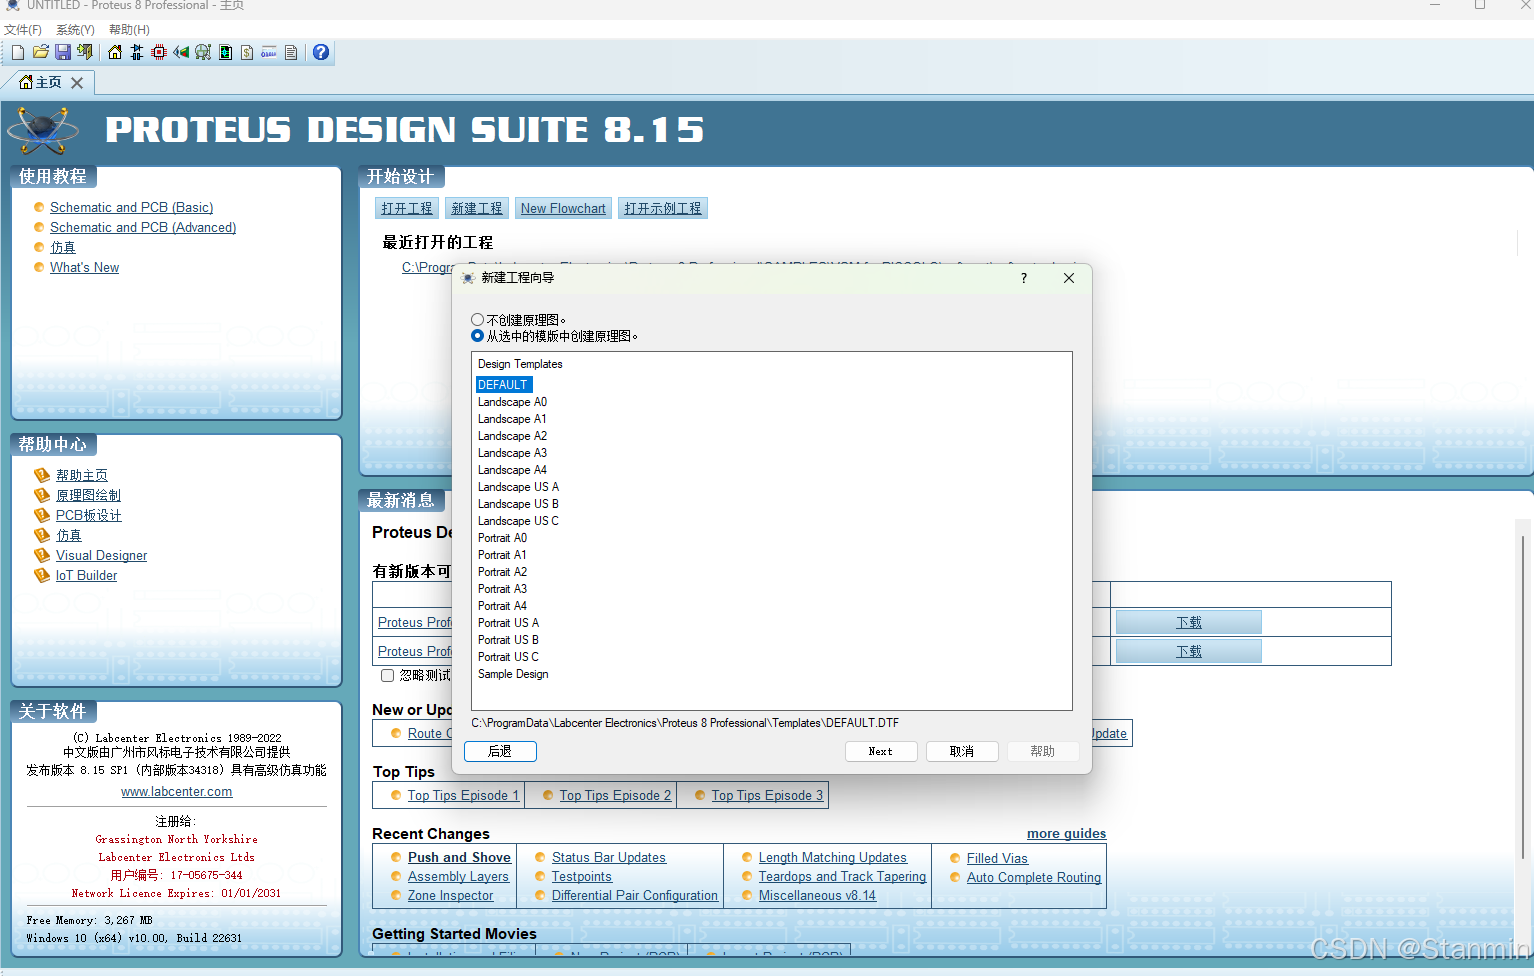Open the 系统(Y) menu
1534x976 pixels.
(x=75, y=30)
